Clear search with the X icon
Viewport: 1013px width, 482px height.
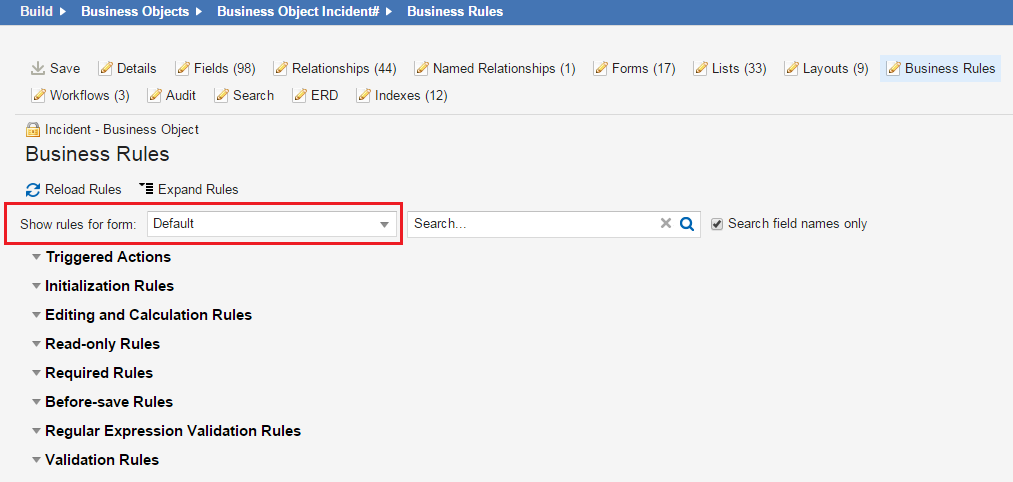[x=666, y=224]
